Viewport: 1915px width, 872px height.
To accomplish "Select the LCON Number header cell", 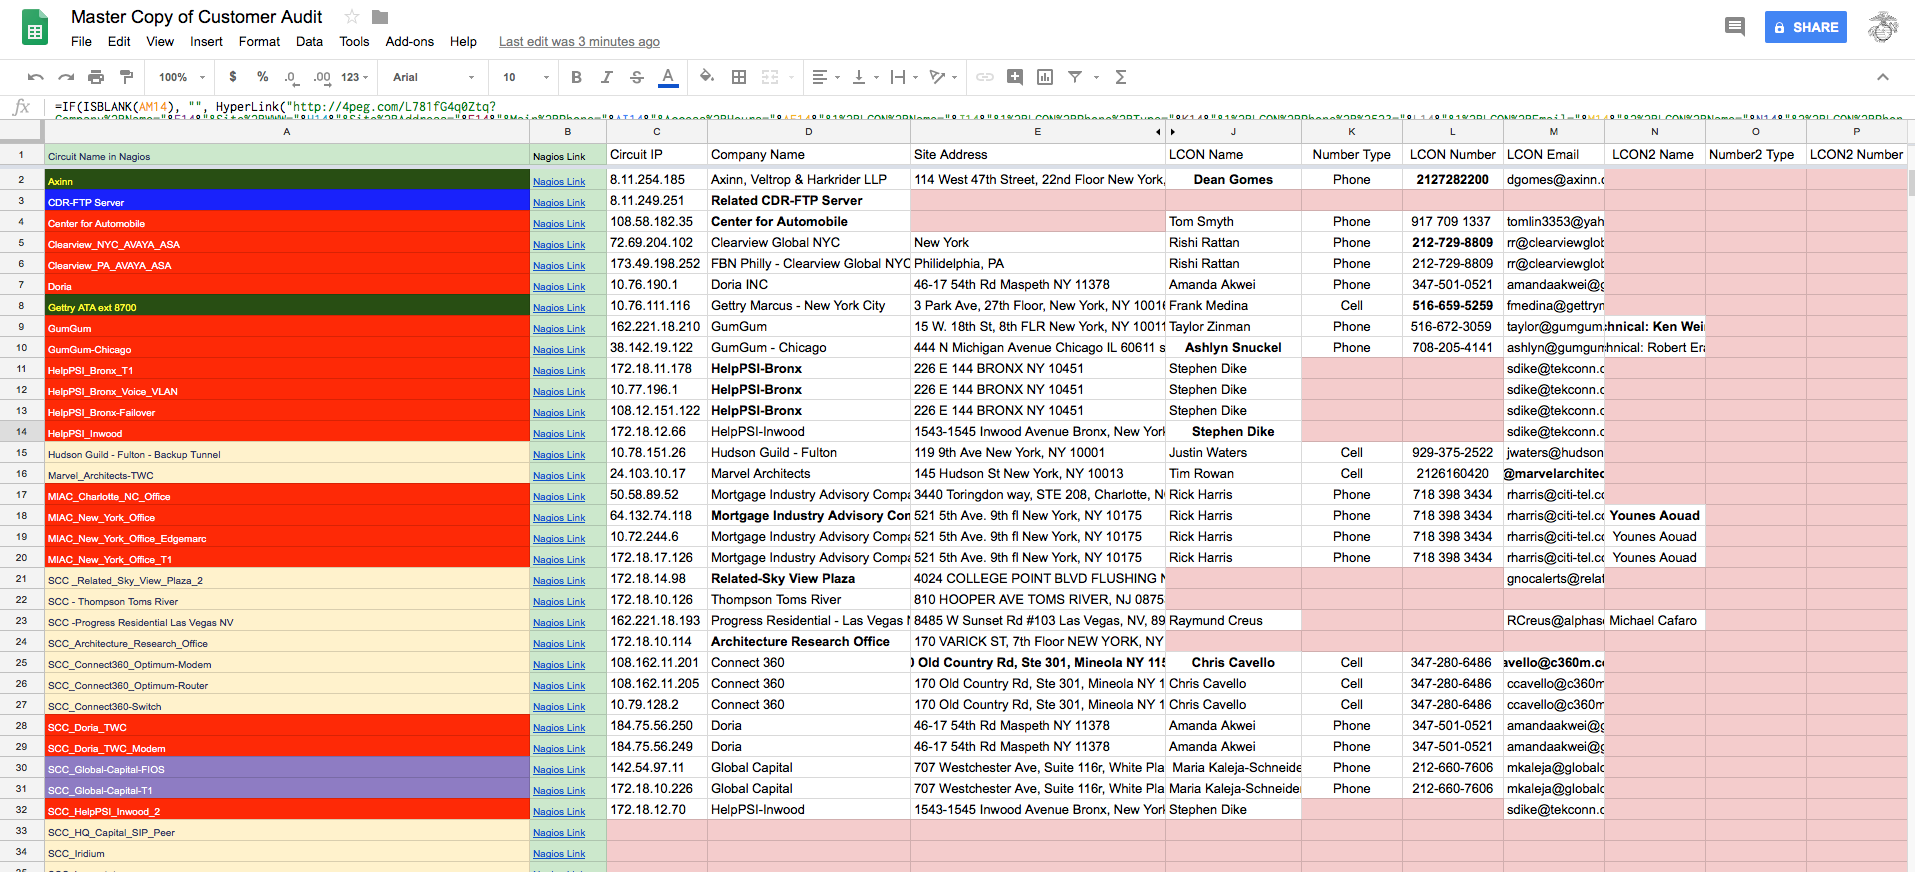I will (x=1453, y=155).
